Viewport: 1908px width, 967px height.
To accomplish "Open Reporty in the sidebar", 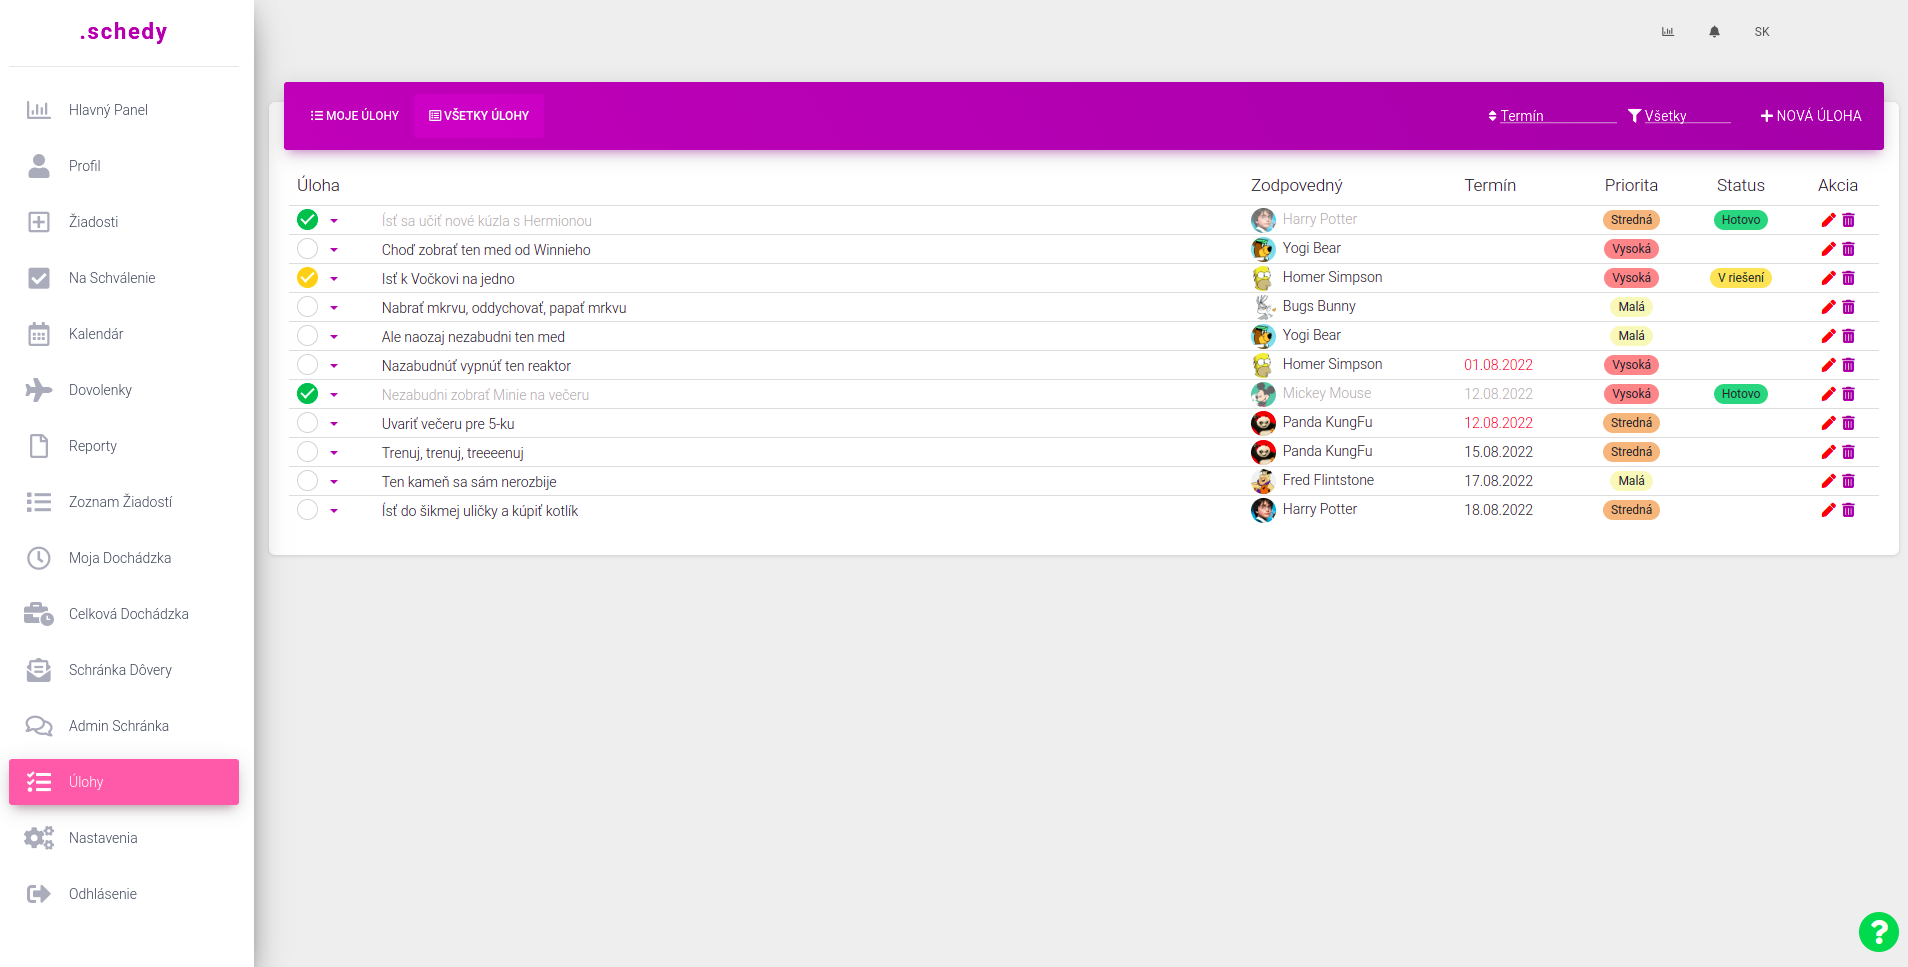I will (124, 446).
